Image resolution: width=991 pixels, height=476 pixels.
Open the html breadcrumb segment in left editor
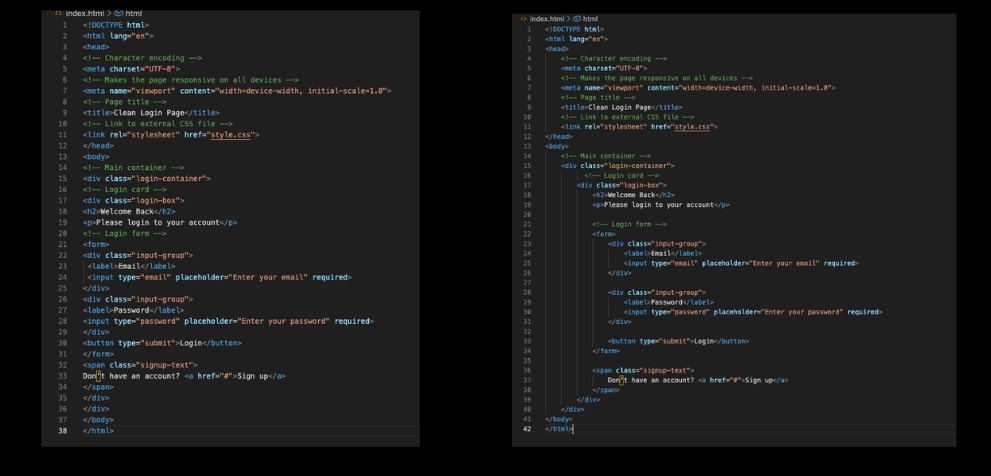tap(133, 13)
